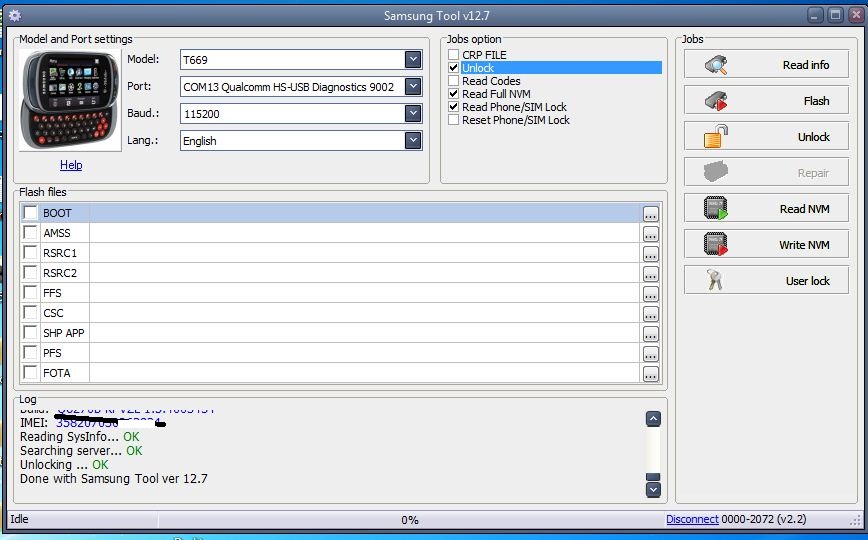Click the 'Reading SysInfo... OK' log line

click(80, 437)
